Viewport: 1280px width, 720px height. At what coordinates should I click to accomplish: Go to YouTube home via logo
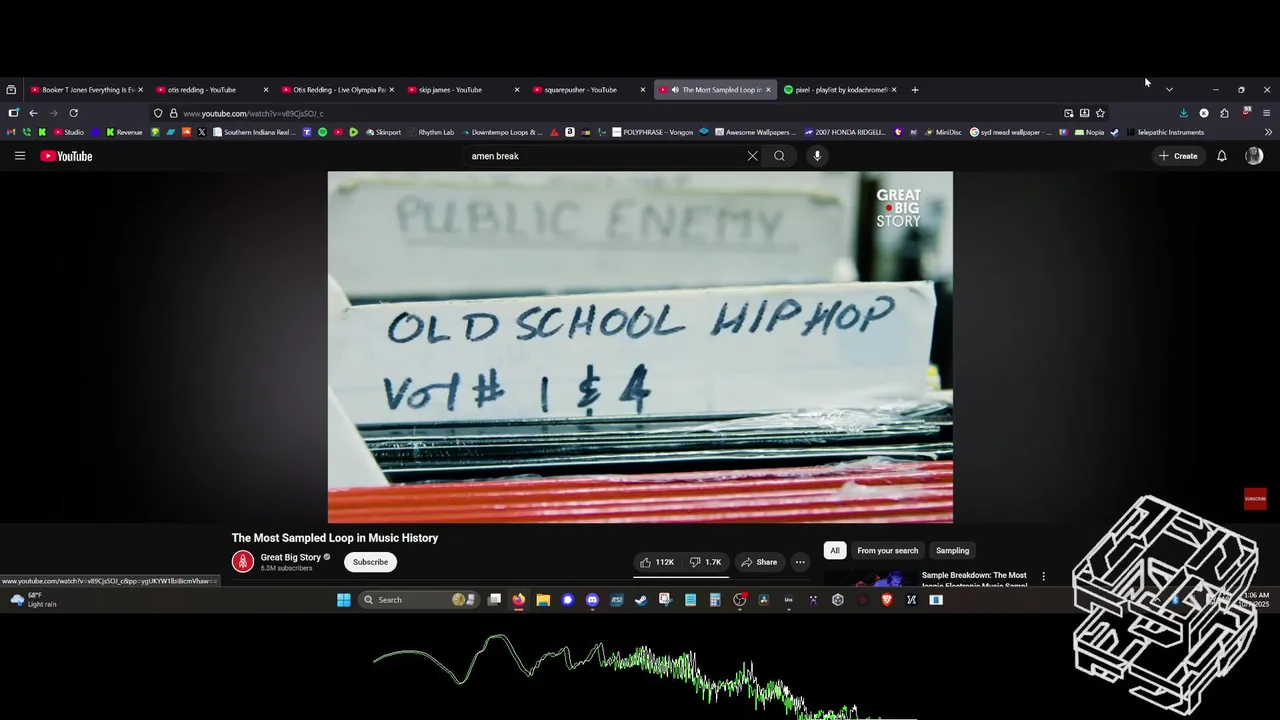click(x=66, y=156)
